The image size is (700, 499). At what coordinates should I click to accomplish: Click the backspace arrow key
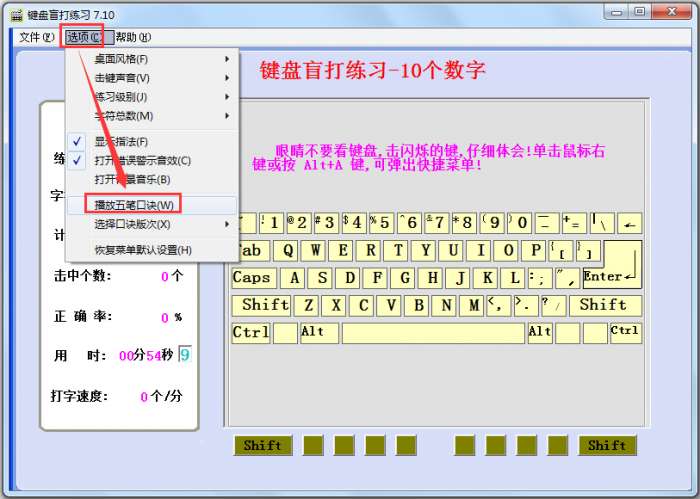click(x=629, y=223)
